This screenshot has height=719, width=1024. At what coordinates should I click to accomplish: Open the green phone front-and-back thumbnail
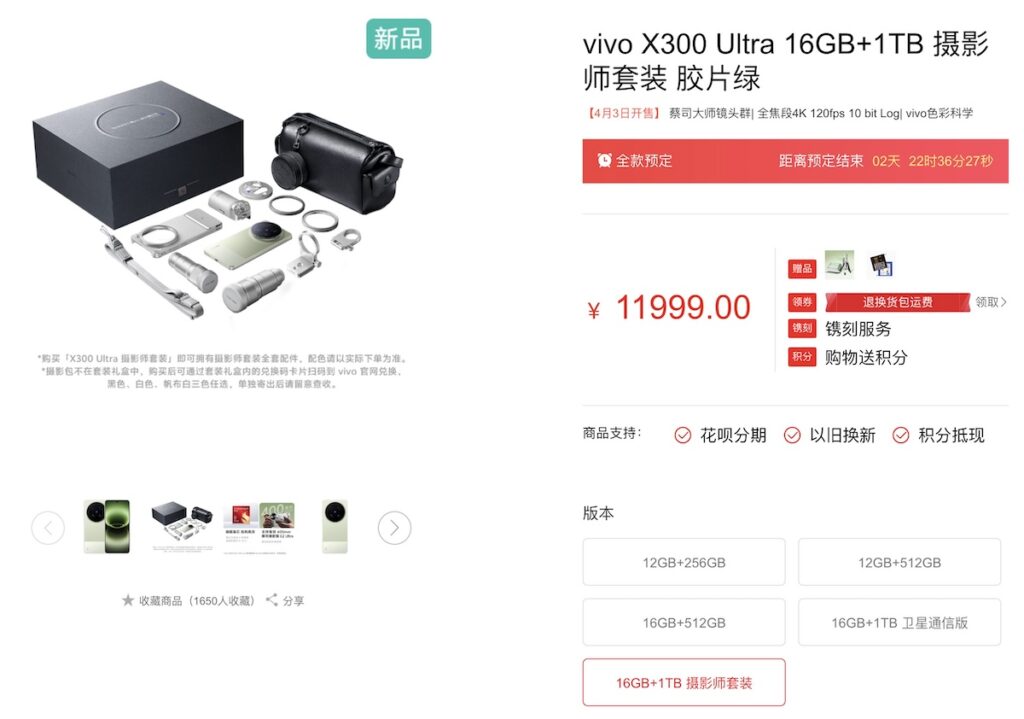107,526
